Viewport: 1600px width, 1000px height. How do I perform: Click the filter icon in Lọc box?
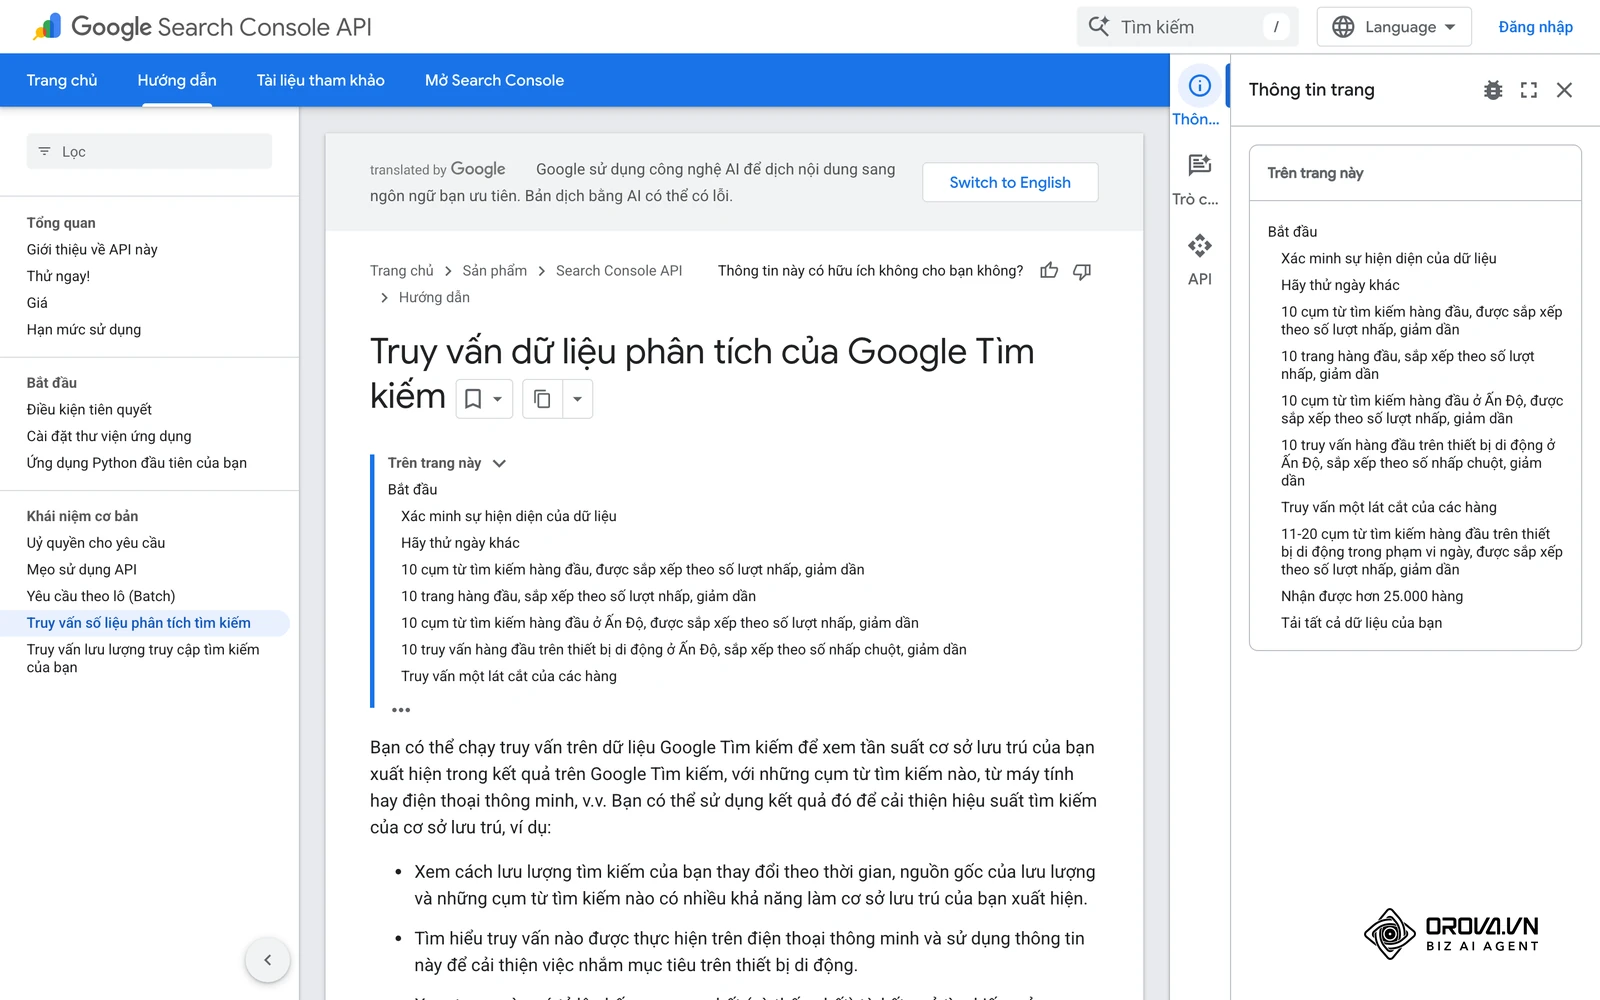pyautogui.click(x=44, y=151)
